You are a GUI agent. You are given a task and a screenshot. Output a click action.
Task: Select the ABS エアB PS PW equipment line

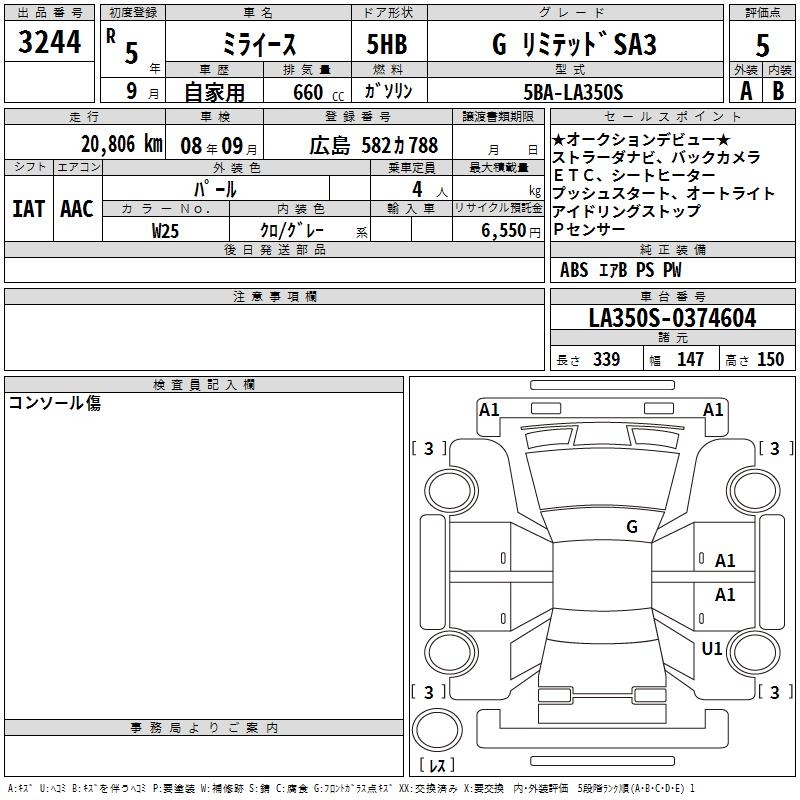click(620, 270)
